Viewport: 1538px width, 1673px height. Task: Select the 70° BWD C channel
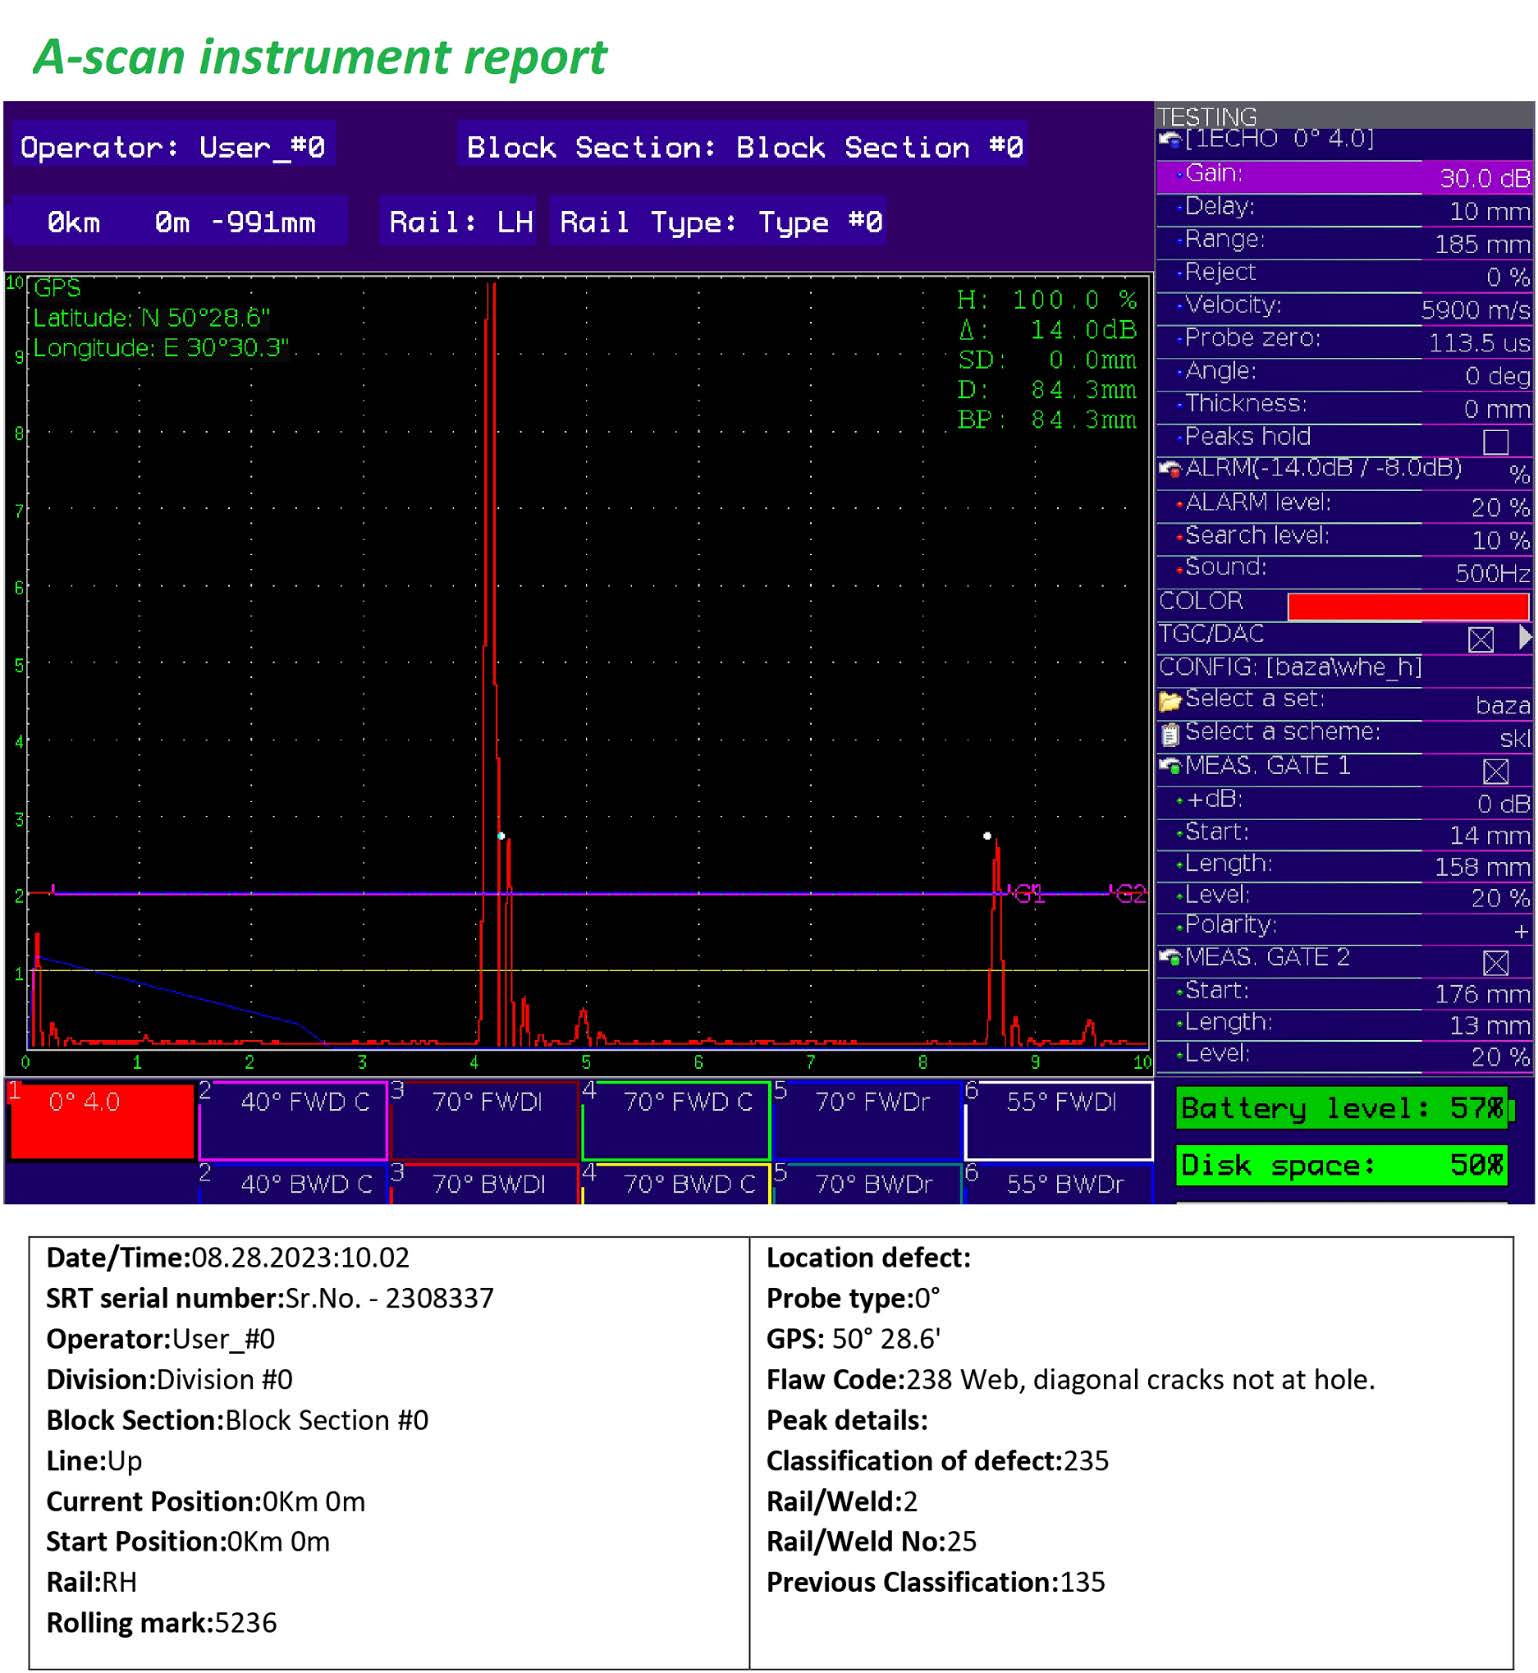[676, 1183]
